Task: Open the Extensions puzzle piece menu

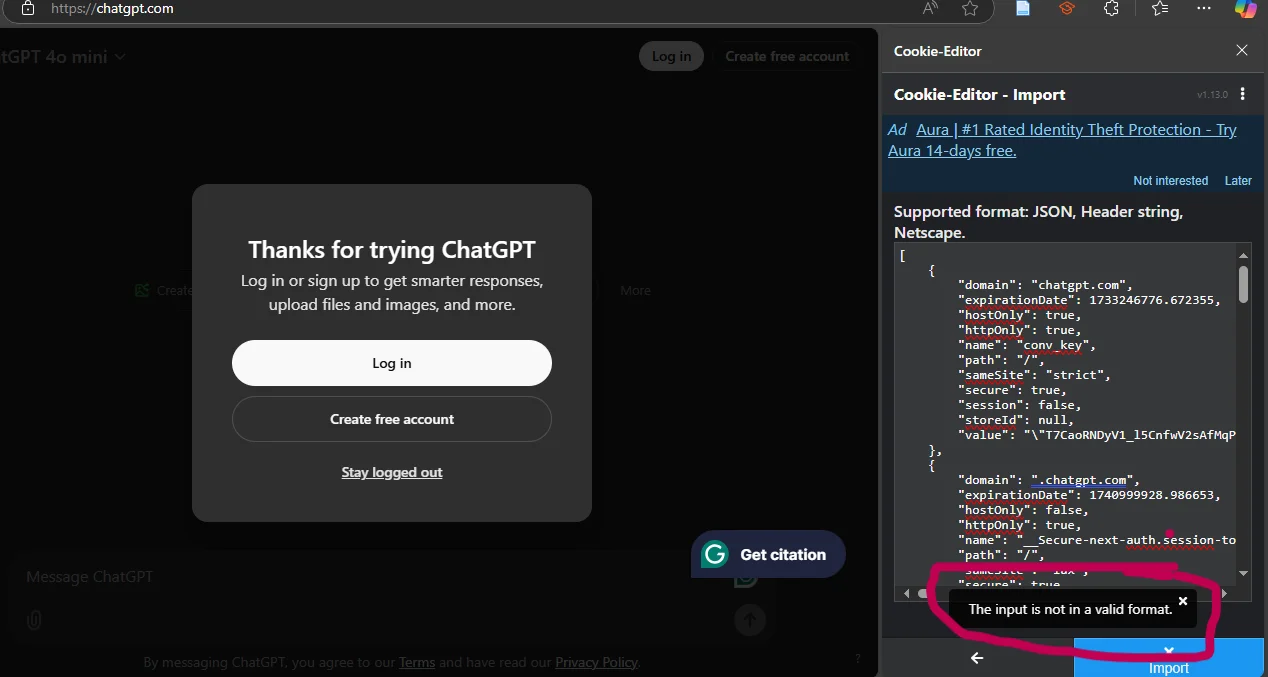Action: click(1111, 8)
